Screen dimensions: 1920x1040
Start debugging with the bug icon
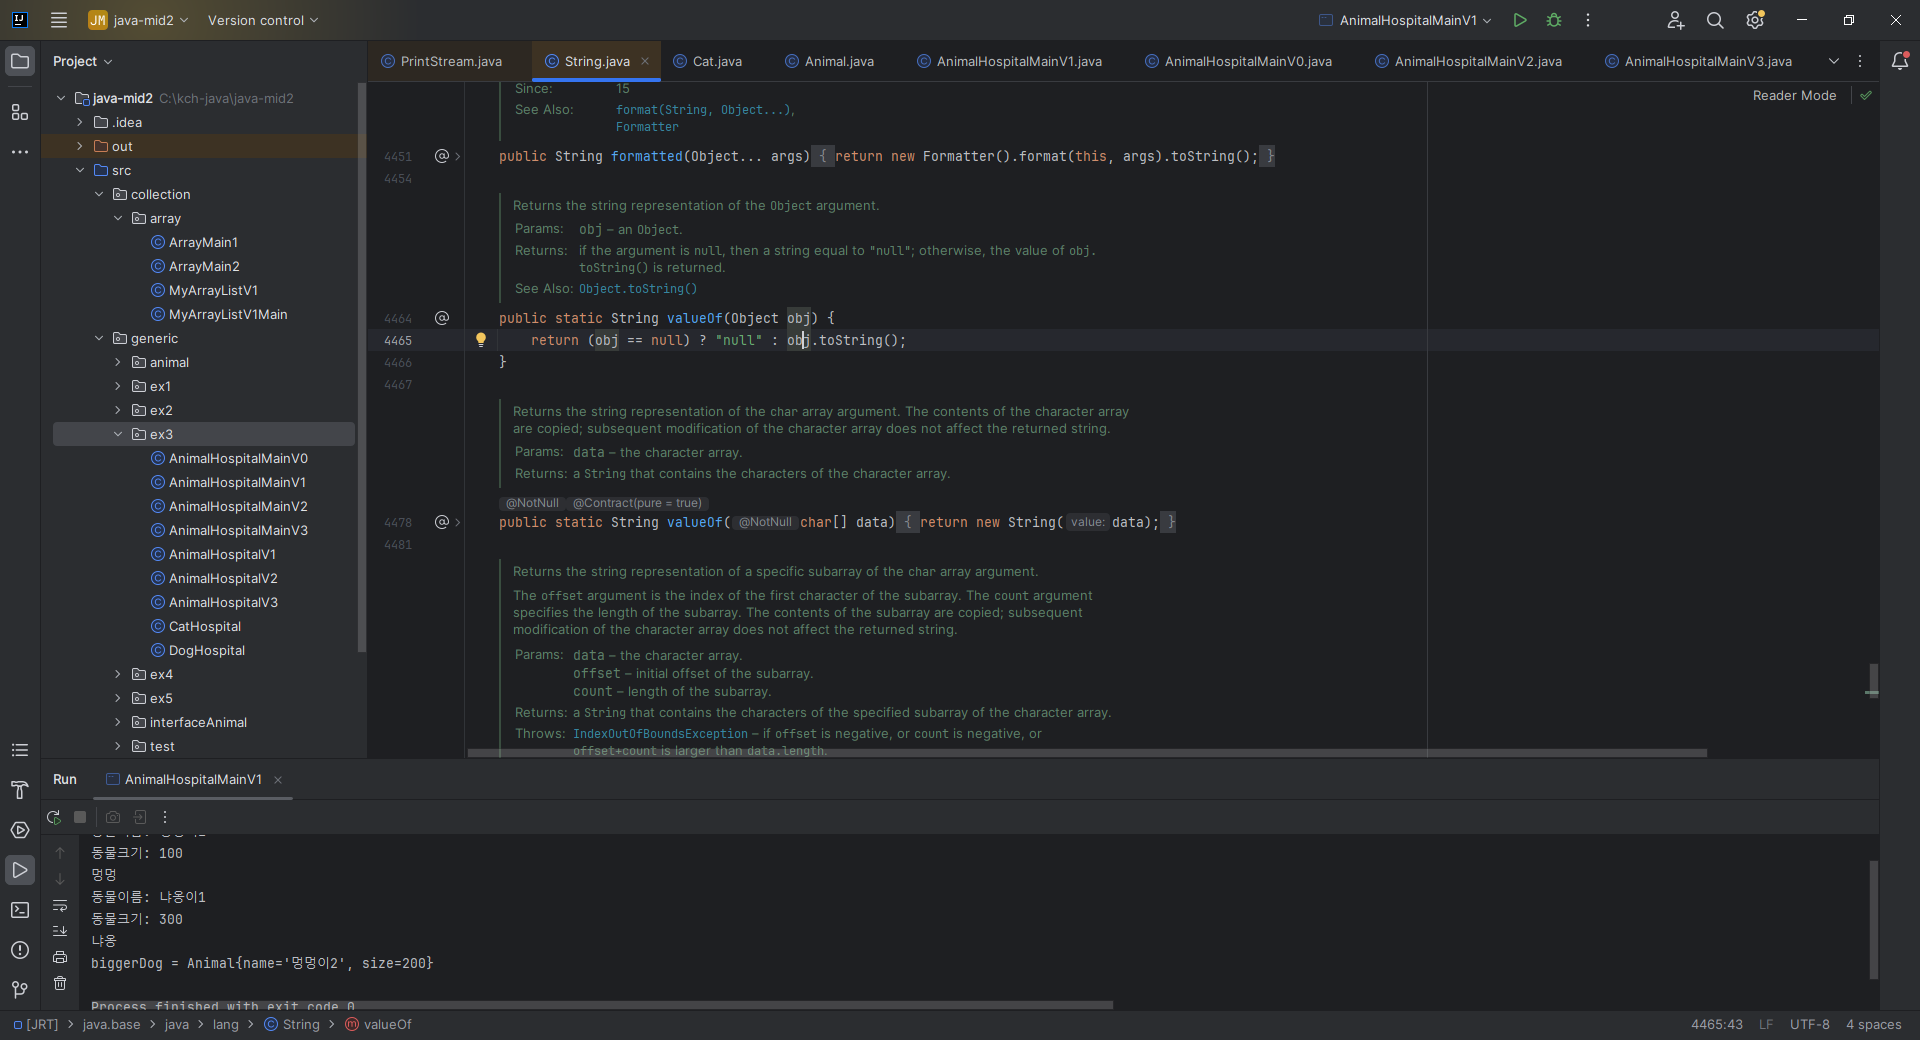(x=1554, y=20)
